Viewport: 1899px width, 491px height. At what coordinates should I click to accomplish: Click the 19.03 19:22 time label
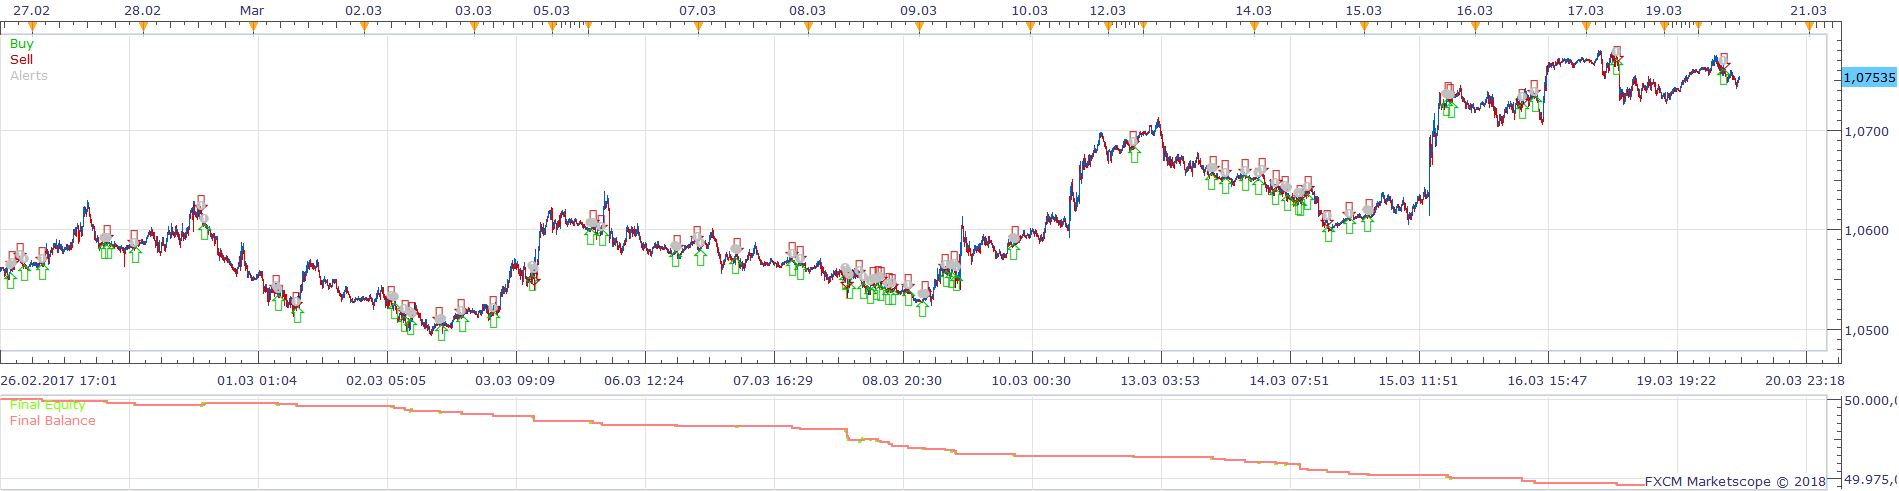click(1676, 380)
